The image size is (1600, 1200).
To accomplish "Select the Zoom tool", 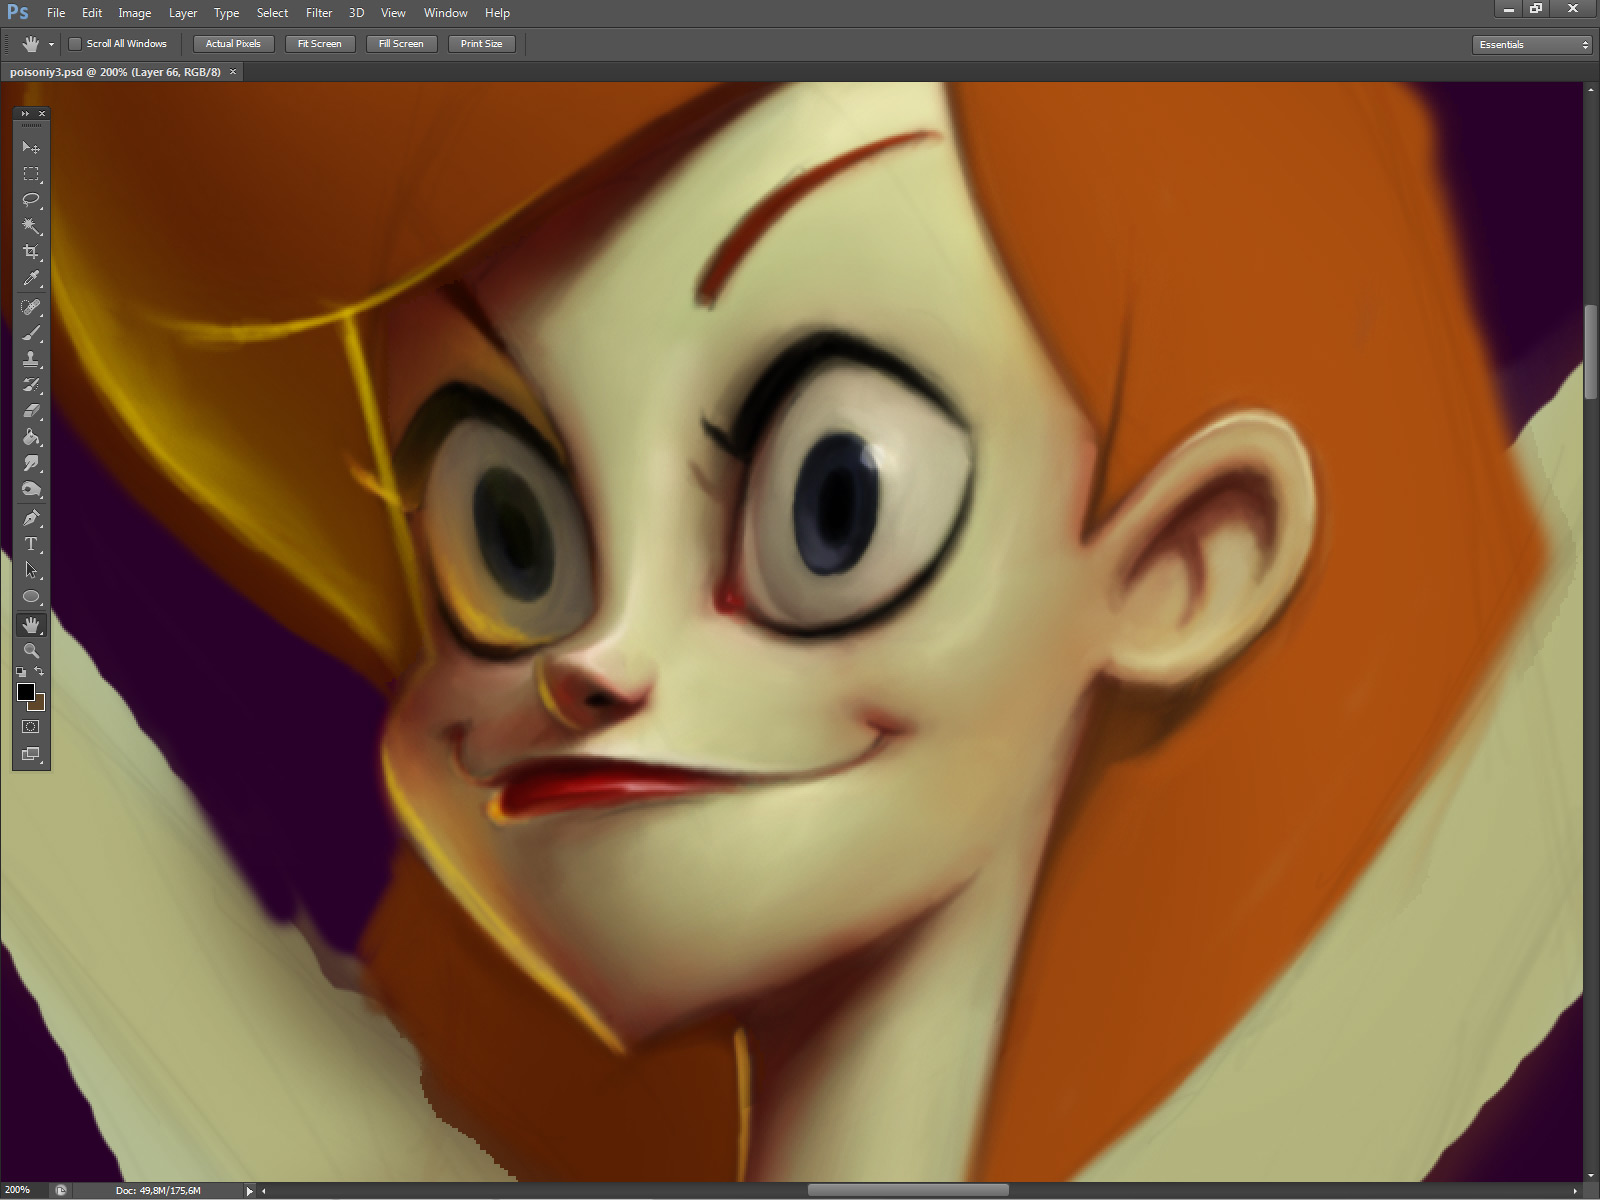I will [x=31, y=651].
